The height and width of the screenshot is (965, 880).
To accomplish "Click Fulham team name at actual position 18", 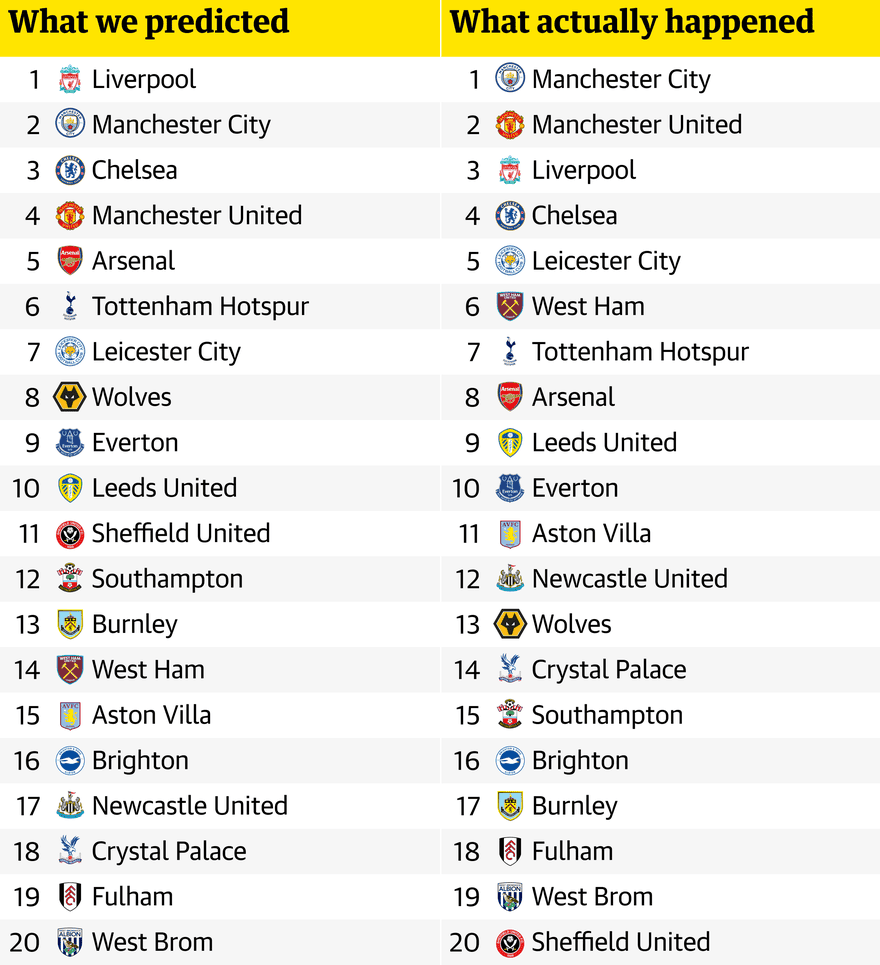I will pyautogui.click(x=572, y=852).
